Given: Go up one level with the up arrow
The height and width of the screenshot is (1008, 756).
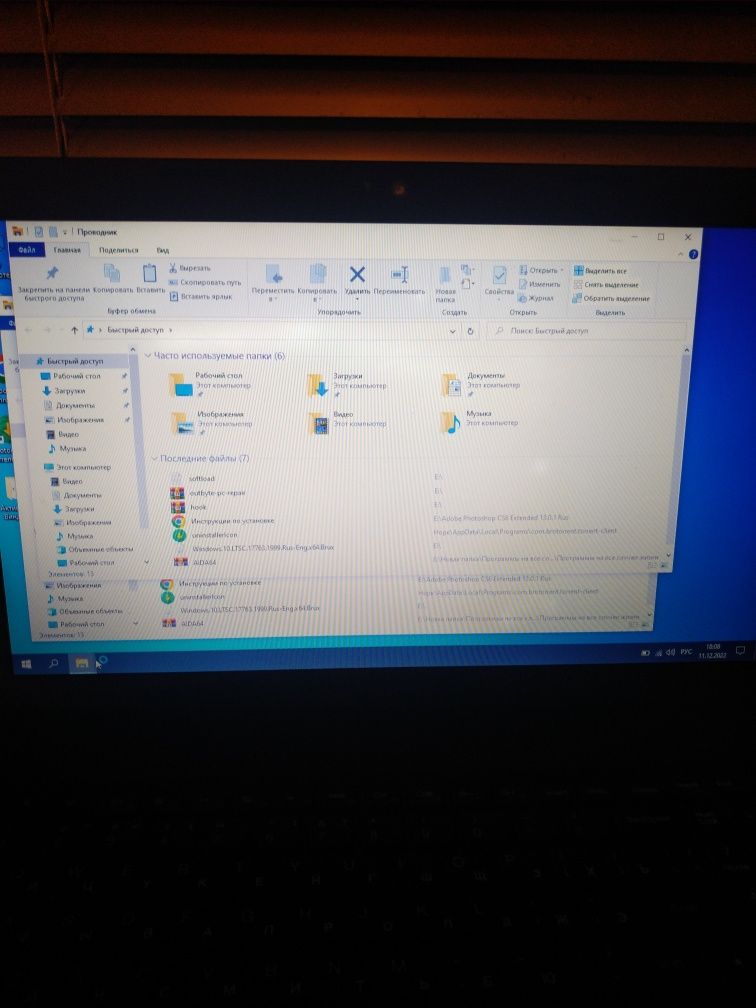Looking at the screenshot, I should click(75, 330).
